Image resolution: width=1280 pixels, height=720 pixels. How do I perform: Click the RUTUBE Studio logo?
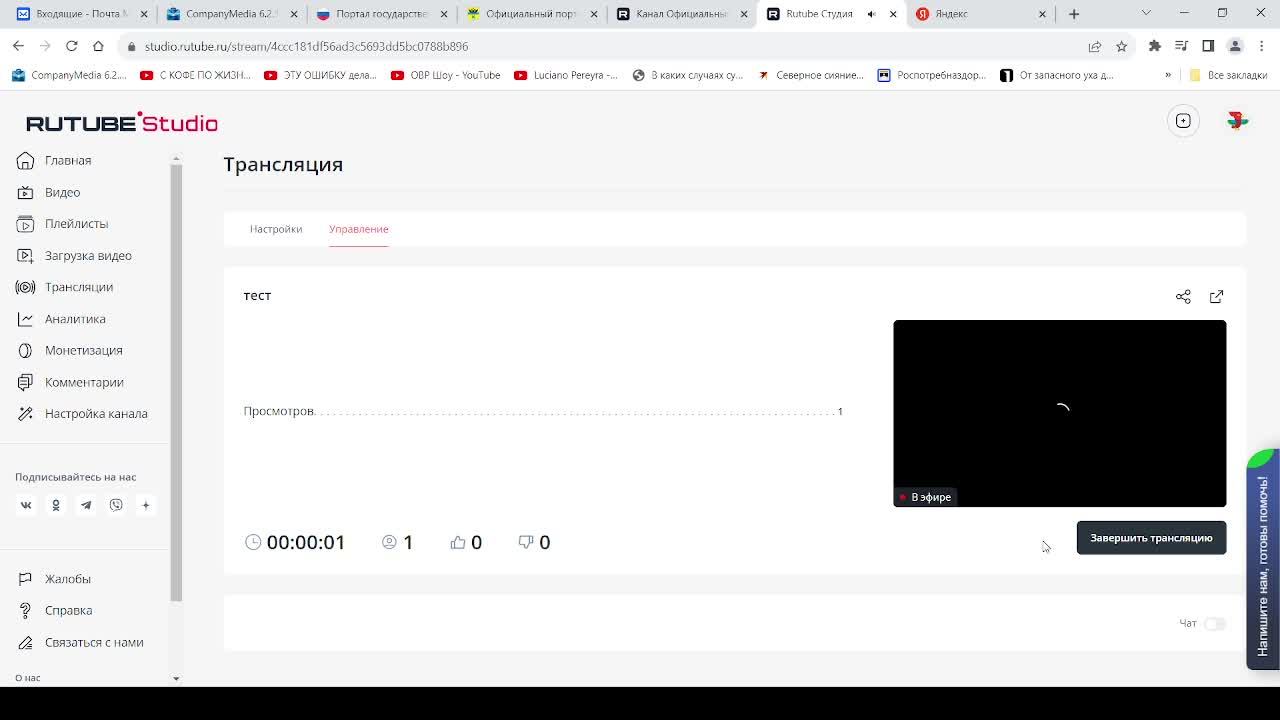click(x=122, y=123)
